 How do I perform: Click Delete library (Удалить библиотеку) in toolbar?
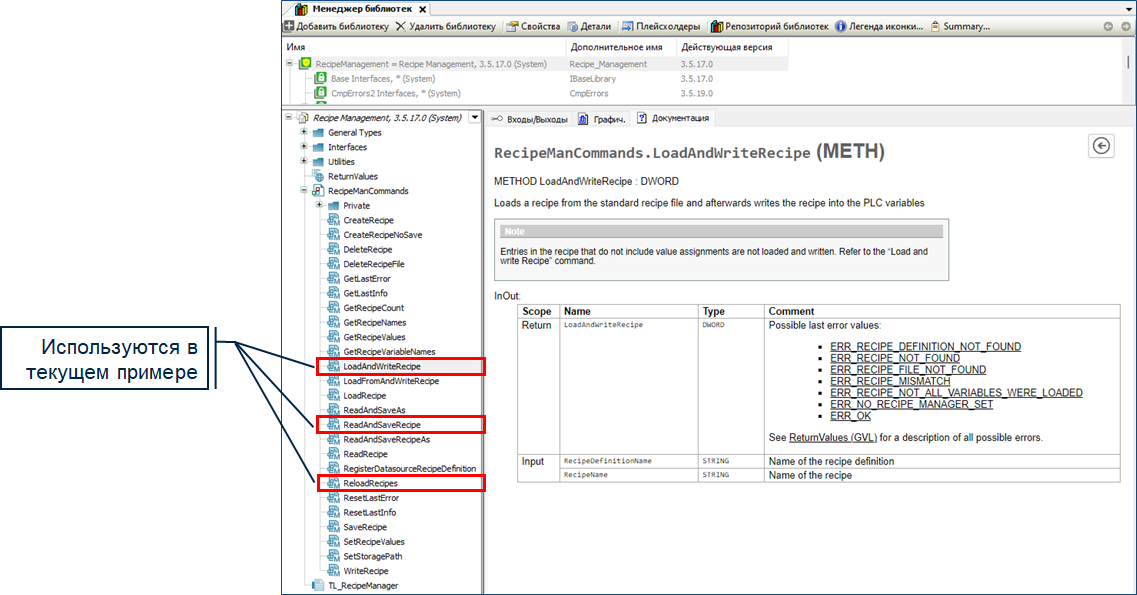click(445, 26)
